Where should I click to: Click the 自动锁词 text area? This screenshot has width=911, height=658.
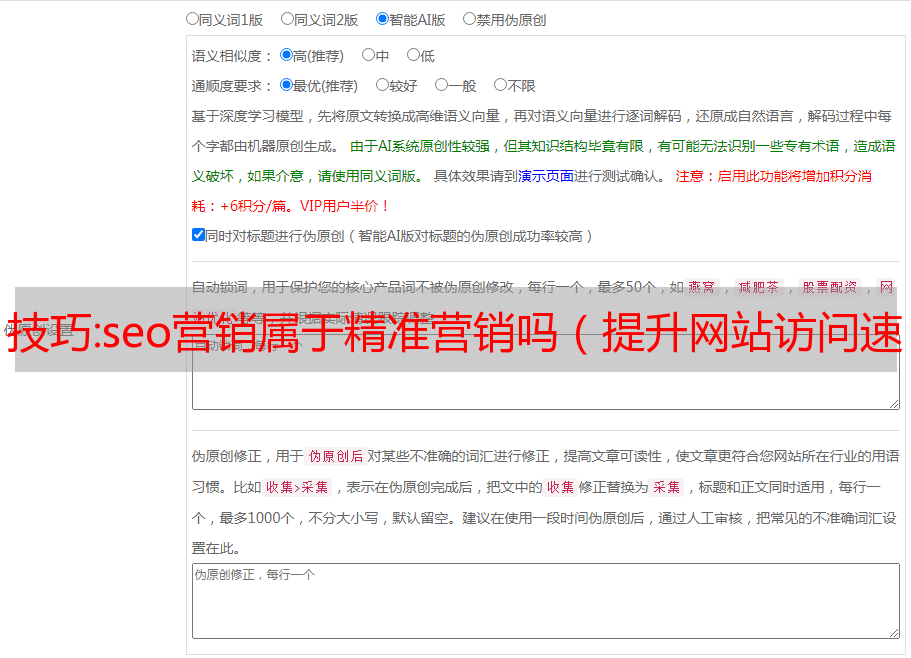tap(546, 372)
